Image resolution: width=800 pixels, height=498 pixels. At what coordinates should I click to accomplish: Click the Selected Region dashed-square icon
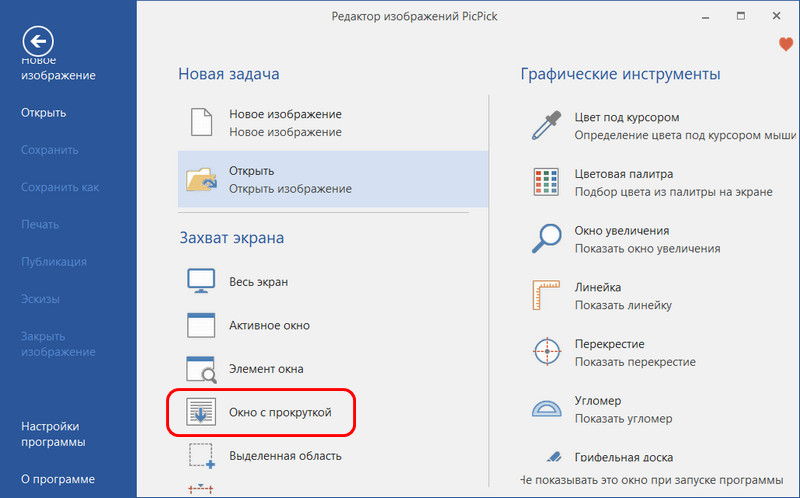202,456
